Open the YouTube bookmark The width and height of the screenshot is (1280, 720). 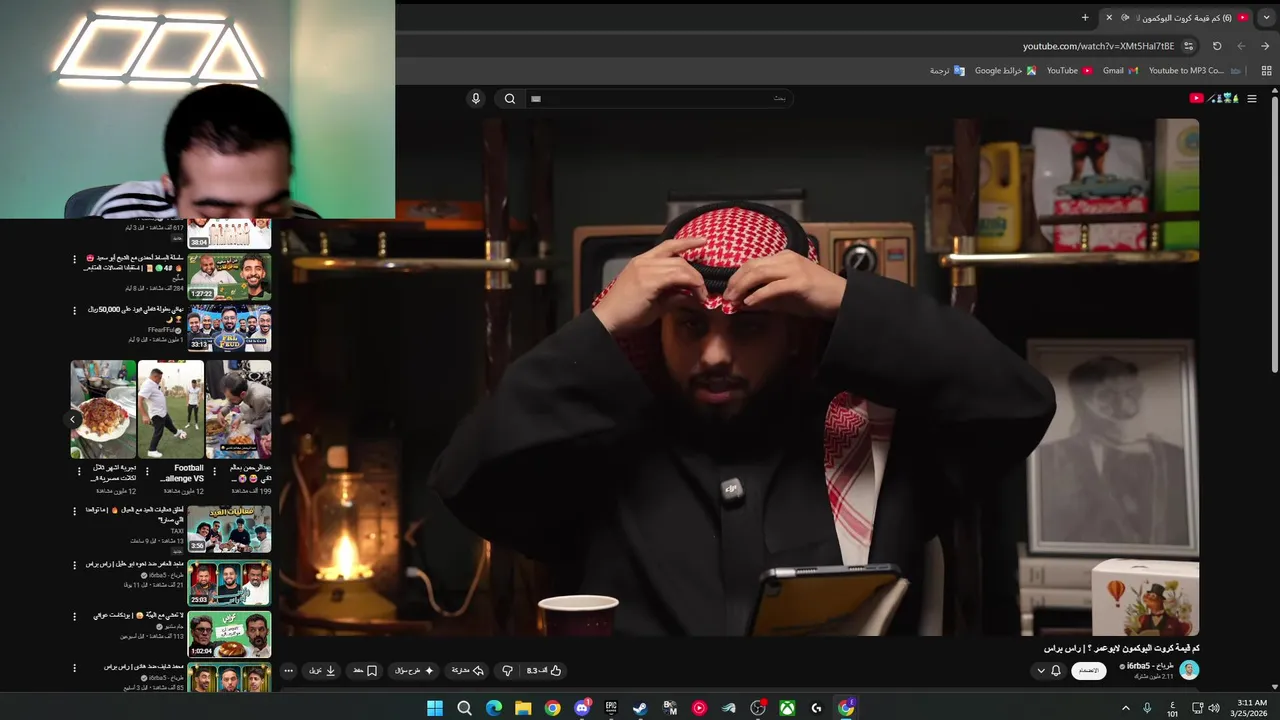[1070, 71]
